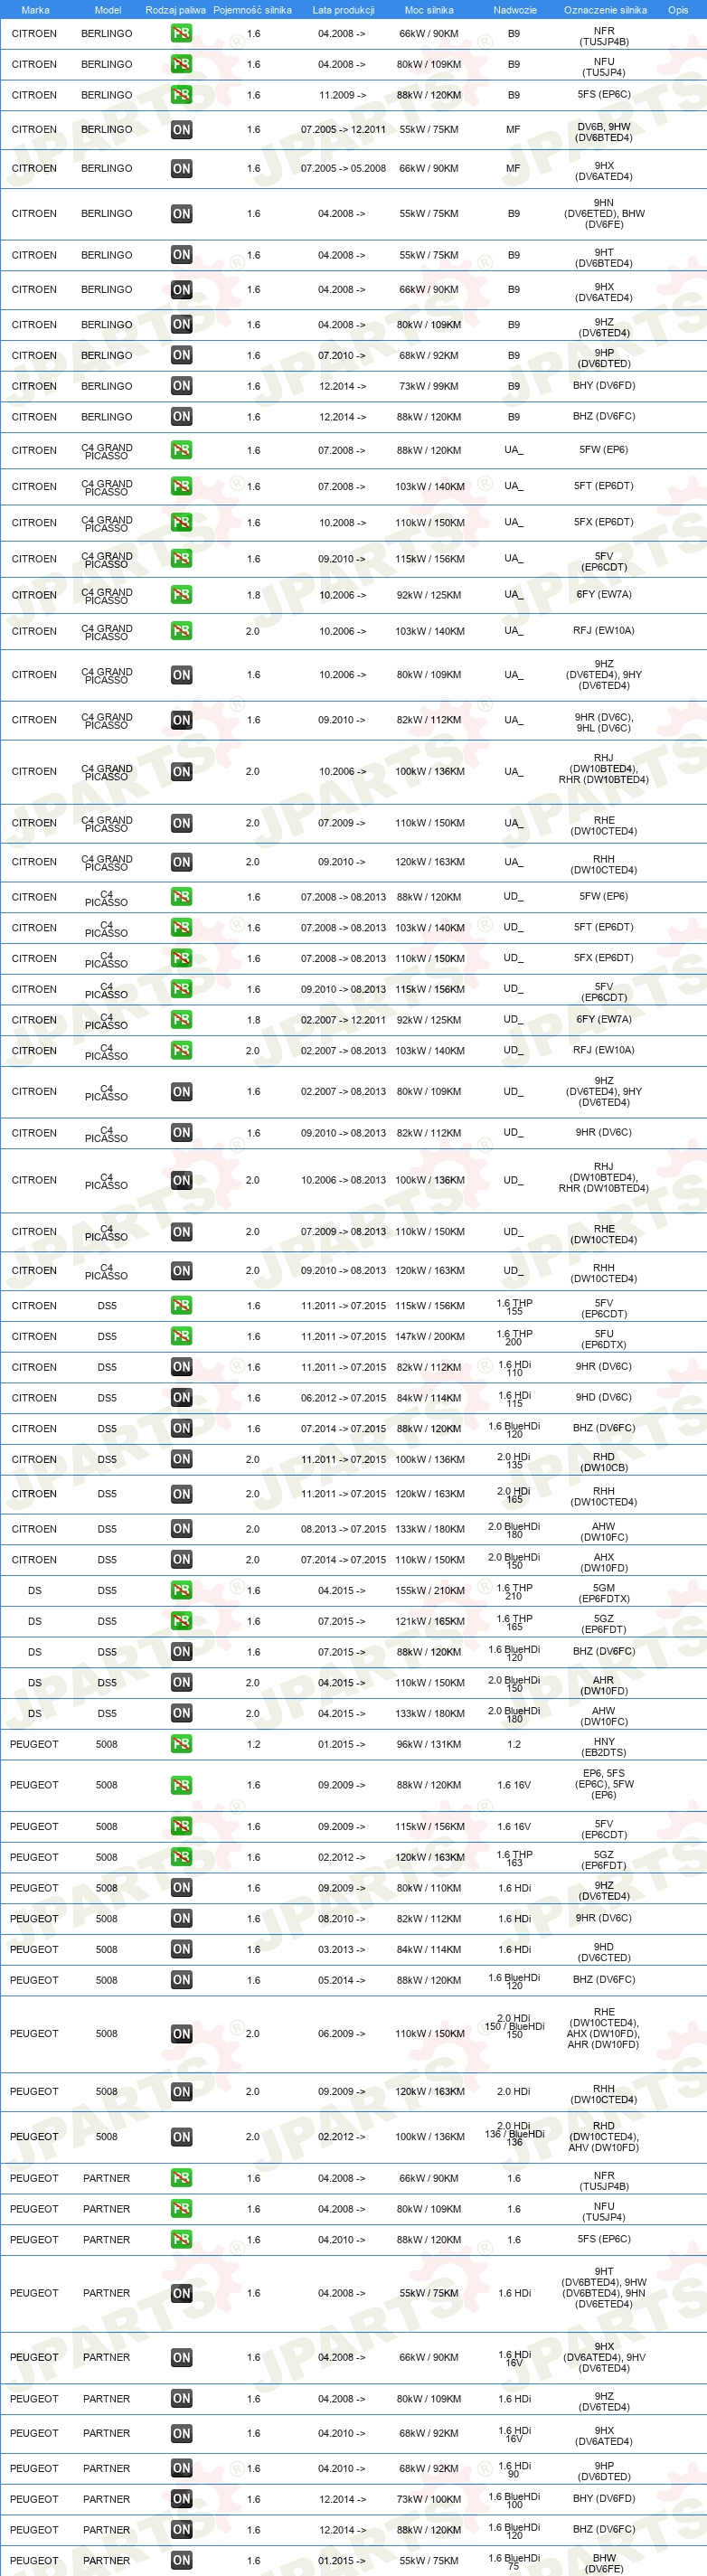Click the 73kW / 100KM cell
This screenshot has width=707, height=2576.
pos(429,2499)
